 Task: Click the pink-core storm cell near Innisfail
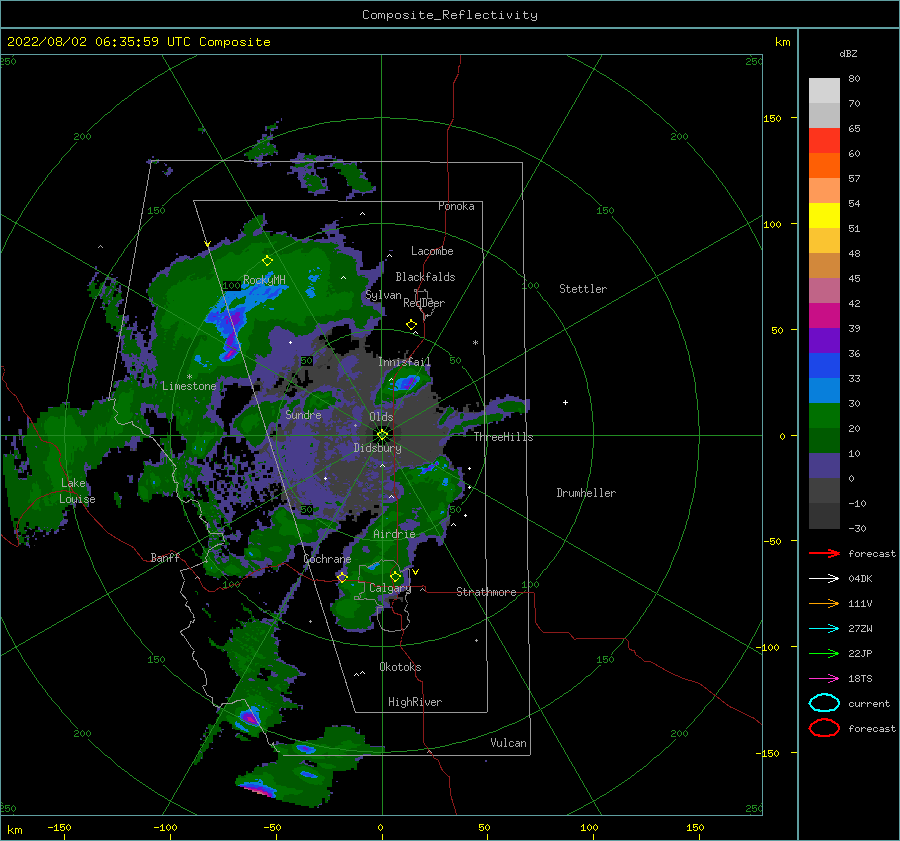(x=406, y=383)
